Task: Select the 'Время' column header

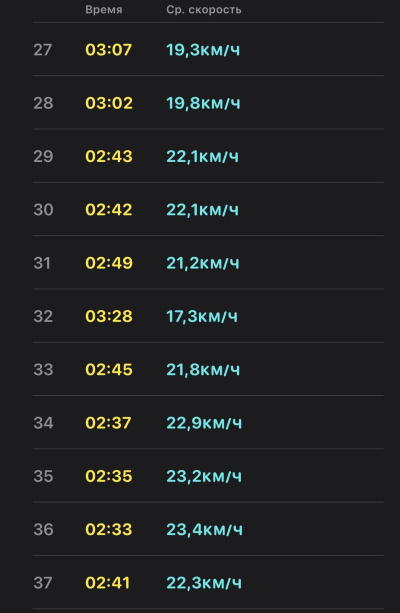Action: (x=104, y=10)
